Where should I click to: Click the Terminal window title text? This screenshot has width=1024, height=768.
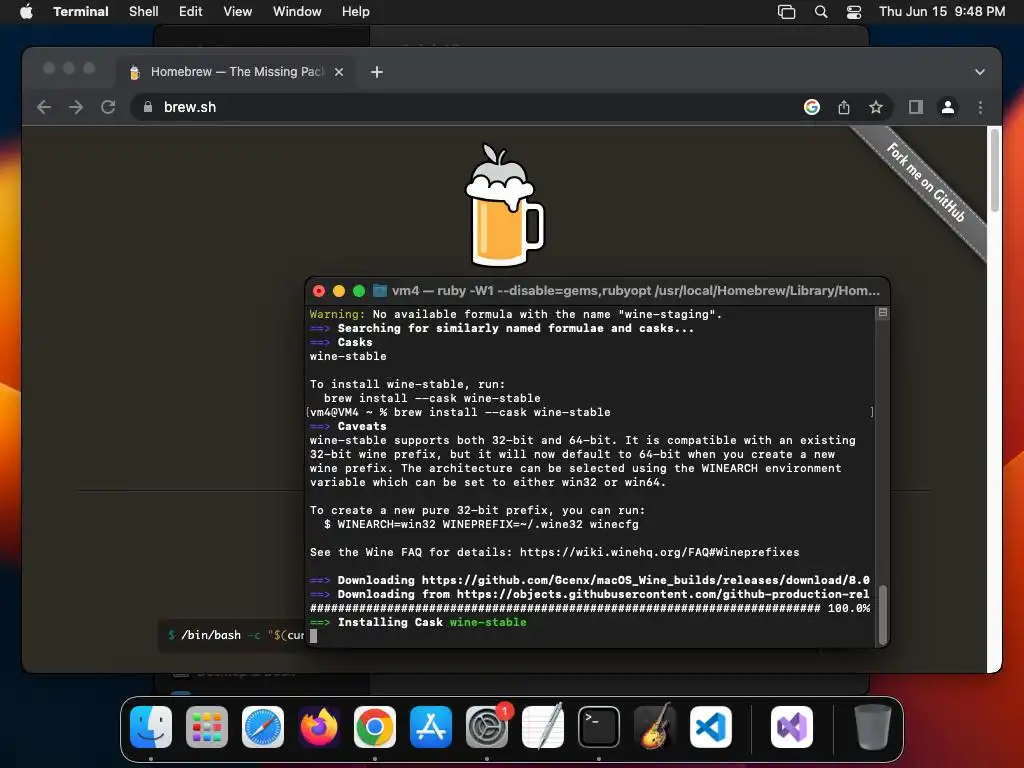[635, 291]
